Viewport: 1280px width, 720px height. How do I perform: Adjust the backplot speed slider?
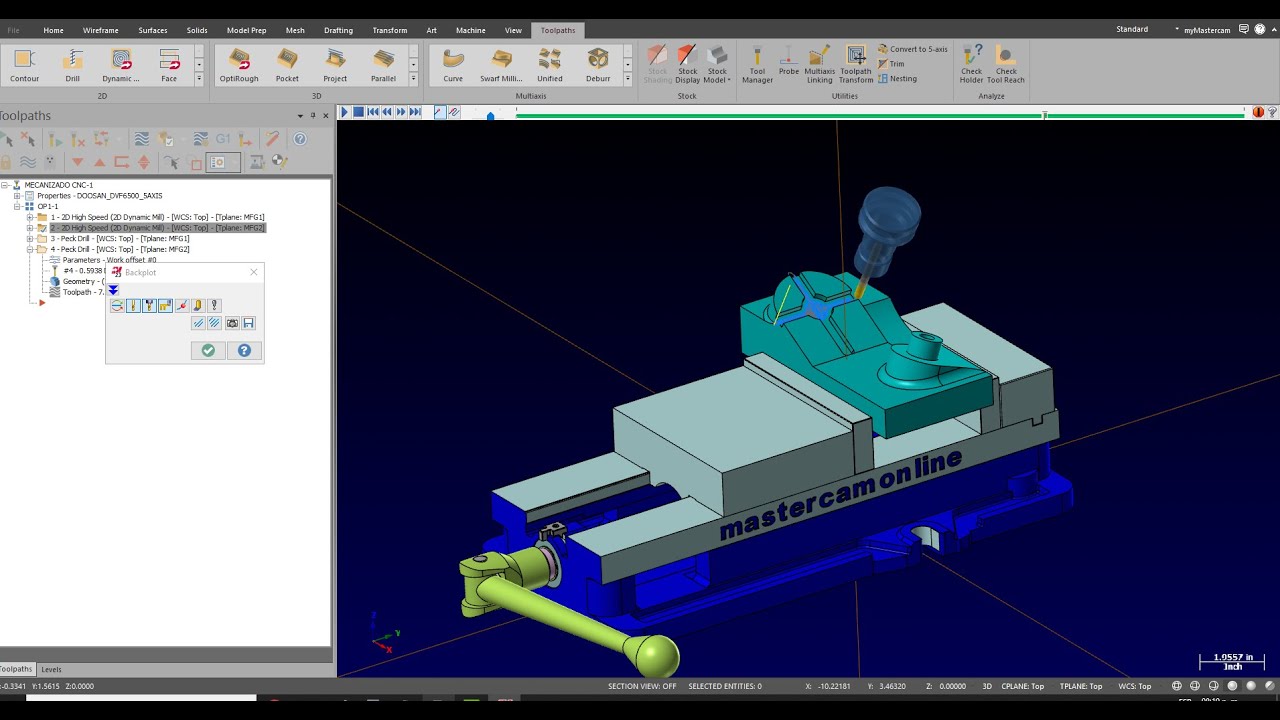tap(490, 115)
